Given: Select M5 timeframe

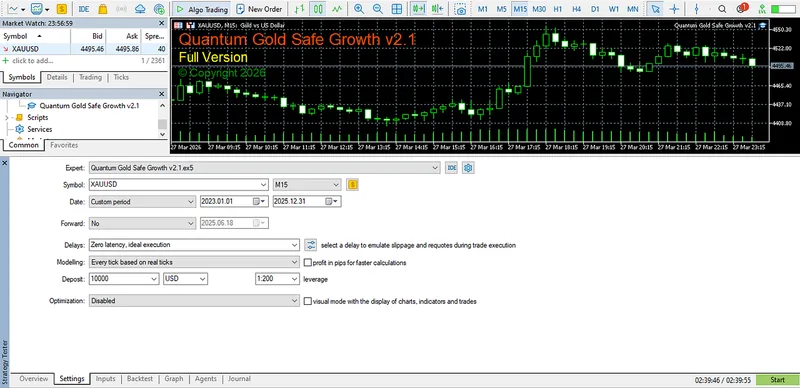Looking at the screenshot, I should [x=502, y=9].
